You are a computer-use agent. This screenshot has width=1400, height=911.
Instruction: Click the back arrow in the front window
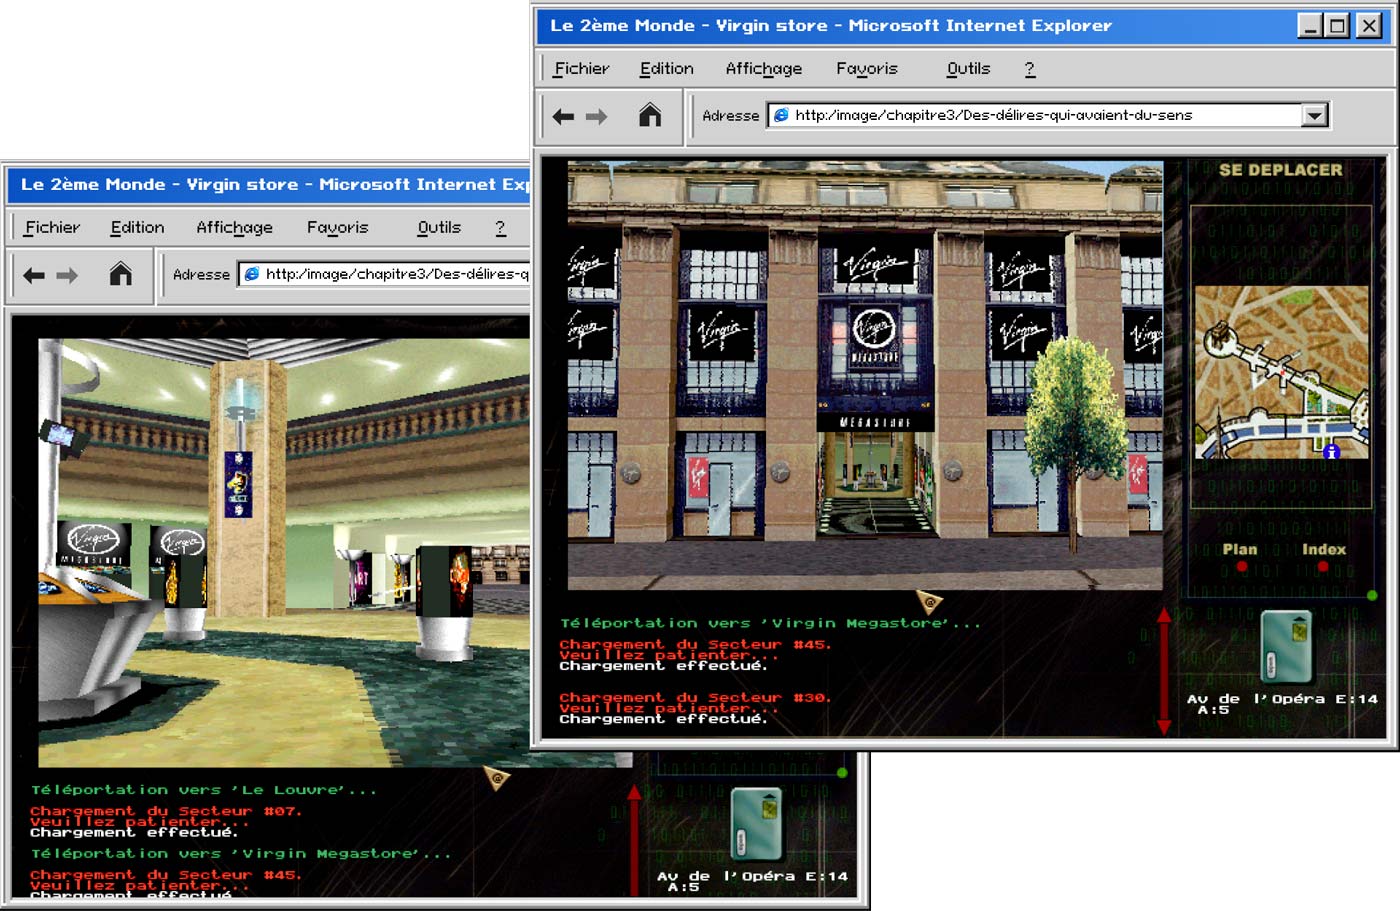tap(563, 117)
